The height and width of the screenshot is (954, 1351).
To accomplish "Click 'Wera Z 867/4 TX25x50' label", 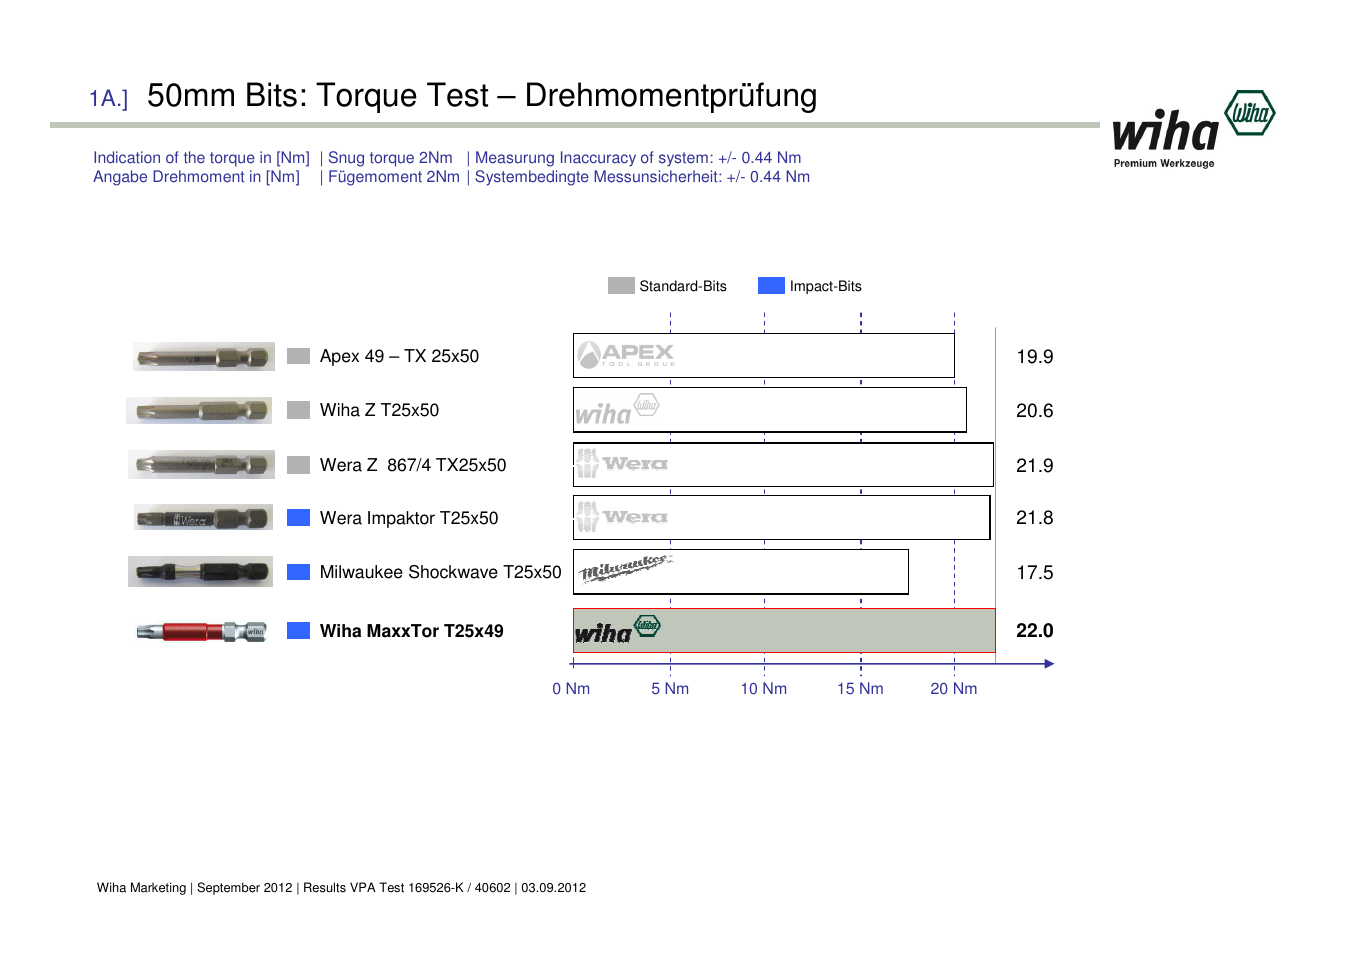I will click(x=413, y=465).
